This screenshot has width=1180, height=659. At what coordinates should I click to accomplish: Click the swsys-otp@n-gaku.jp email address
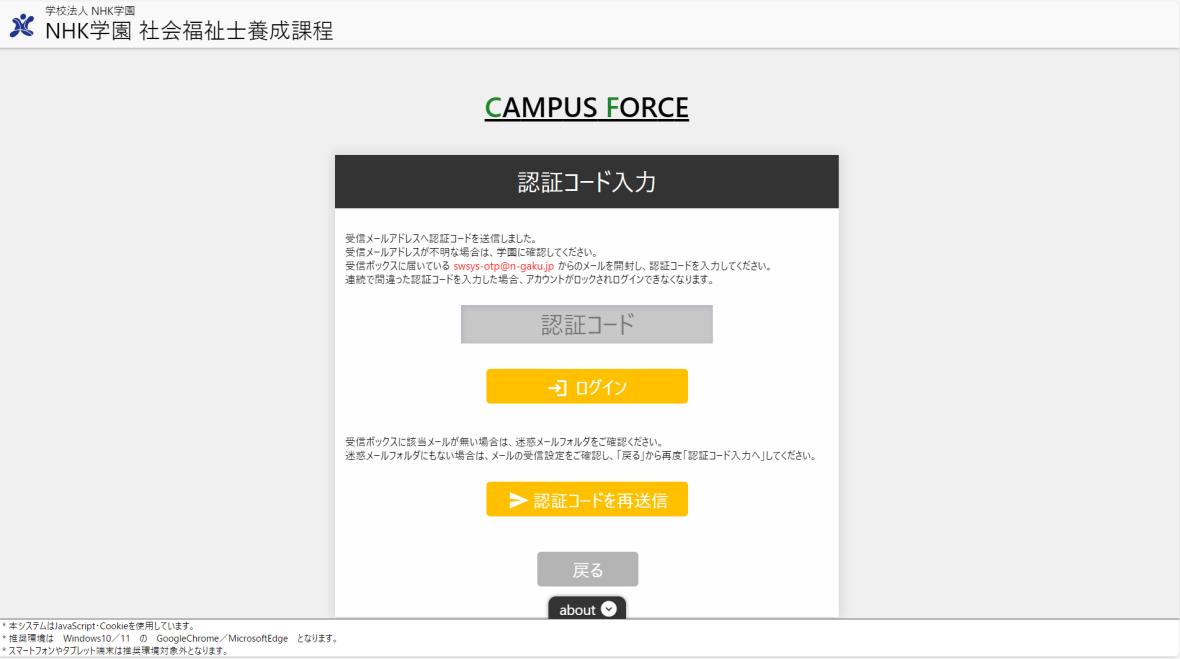click(x=503, y=266)
